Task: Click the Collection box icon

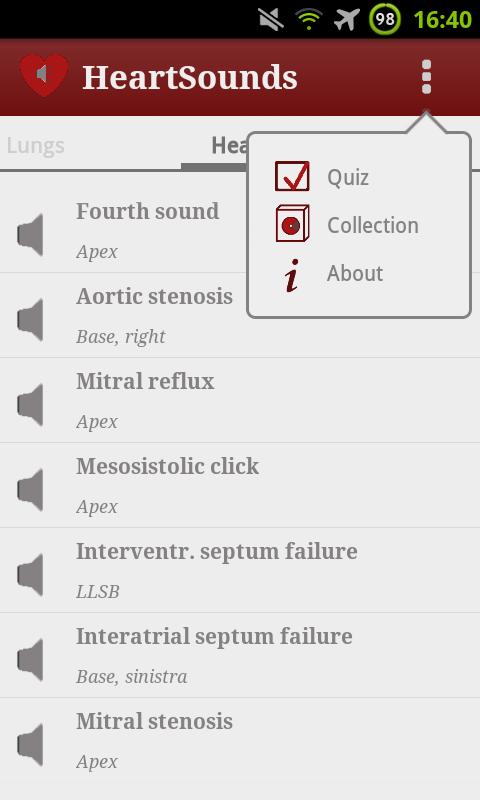Action: [x=292, y=223]
